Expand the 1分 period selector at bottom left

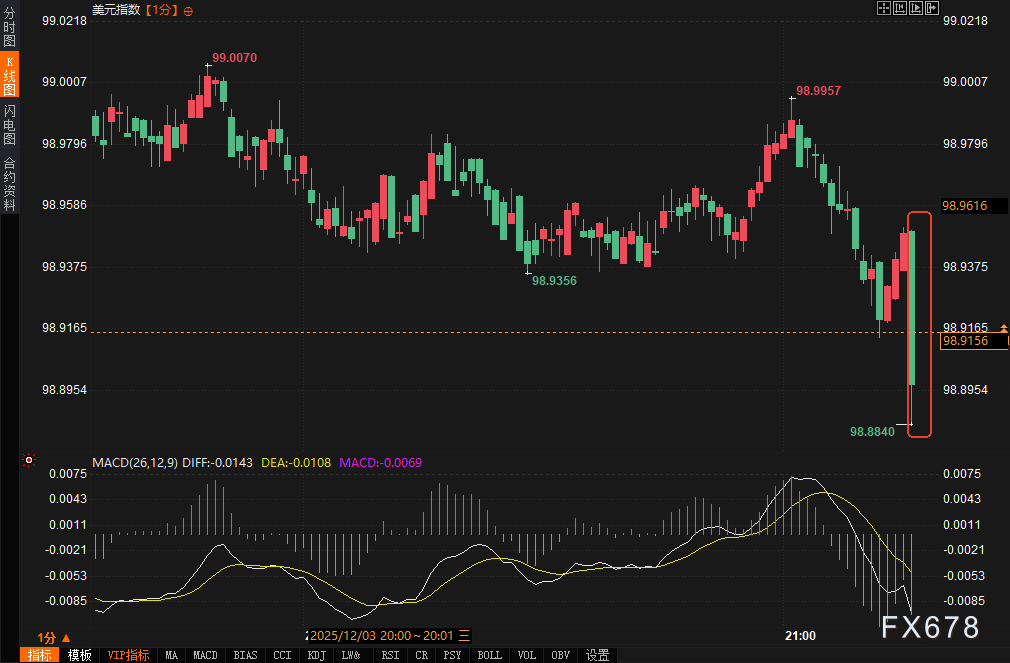click(x=54, y=637)
